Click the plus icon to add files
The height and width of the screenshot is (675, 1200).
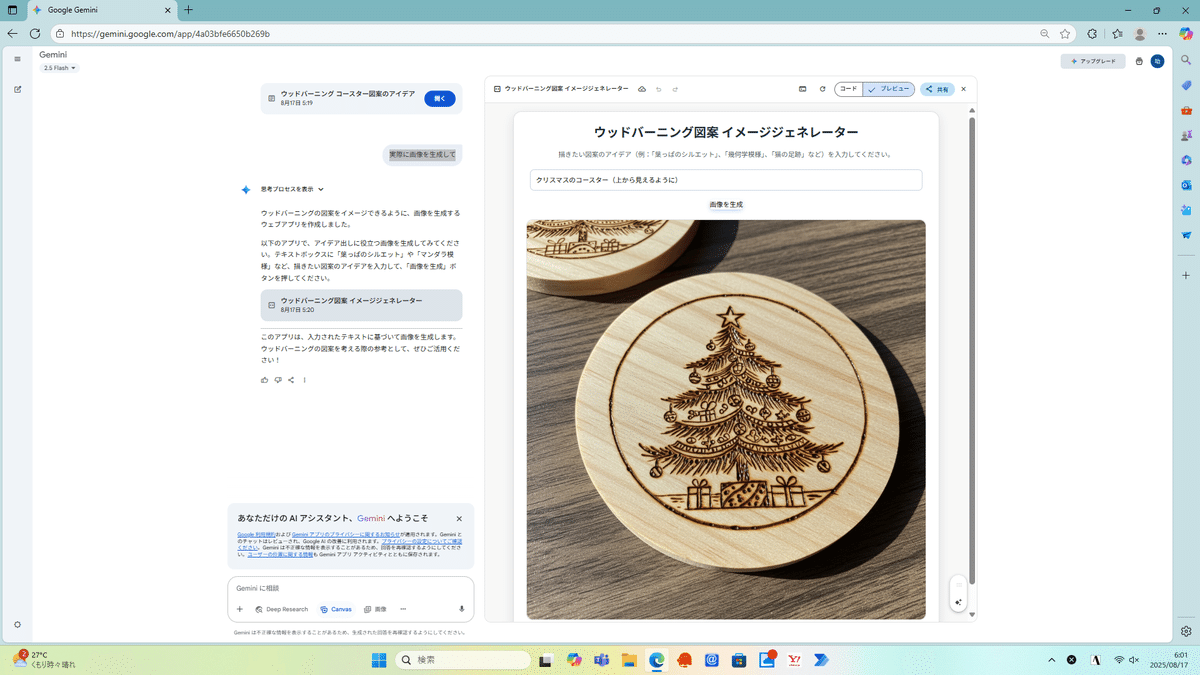click(240, 609)
